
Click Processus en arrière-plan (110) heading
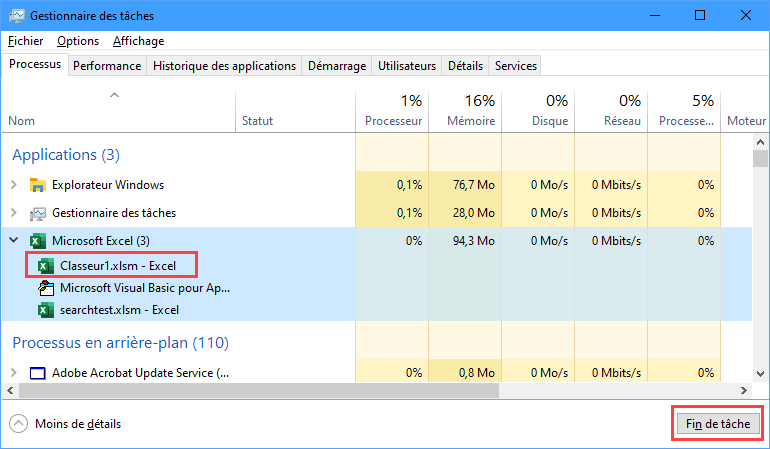pyautogui.click(x=120, y=342)
